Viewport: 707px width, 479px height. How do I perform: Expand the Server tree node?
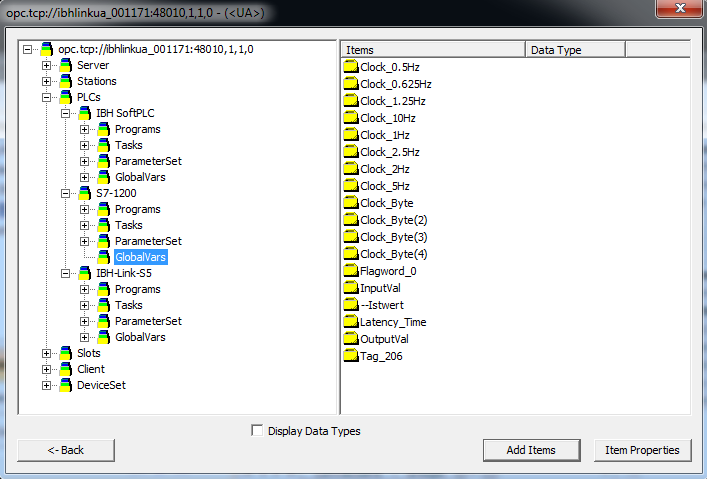click(x=47, y=65)
